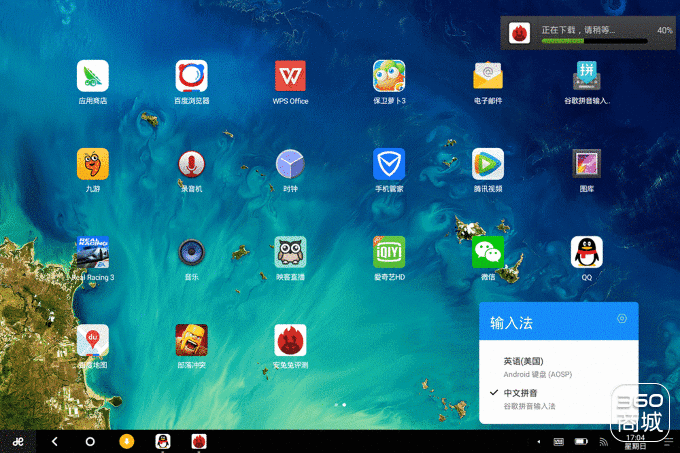Open the 图库 gallery app
Screen dimensions: 680x453
(587, 164)
